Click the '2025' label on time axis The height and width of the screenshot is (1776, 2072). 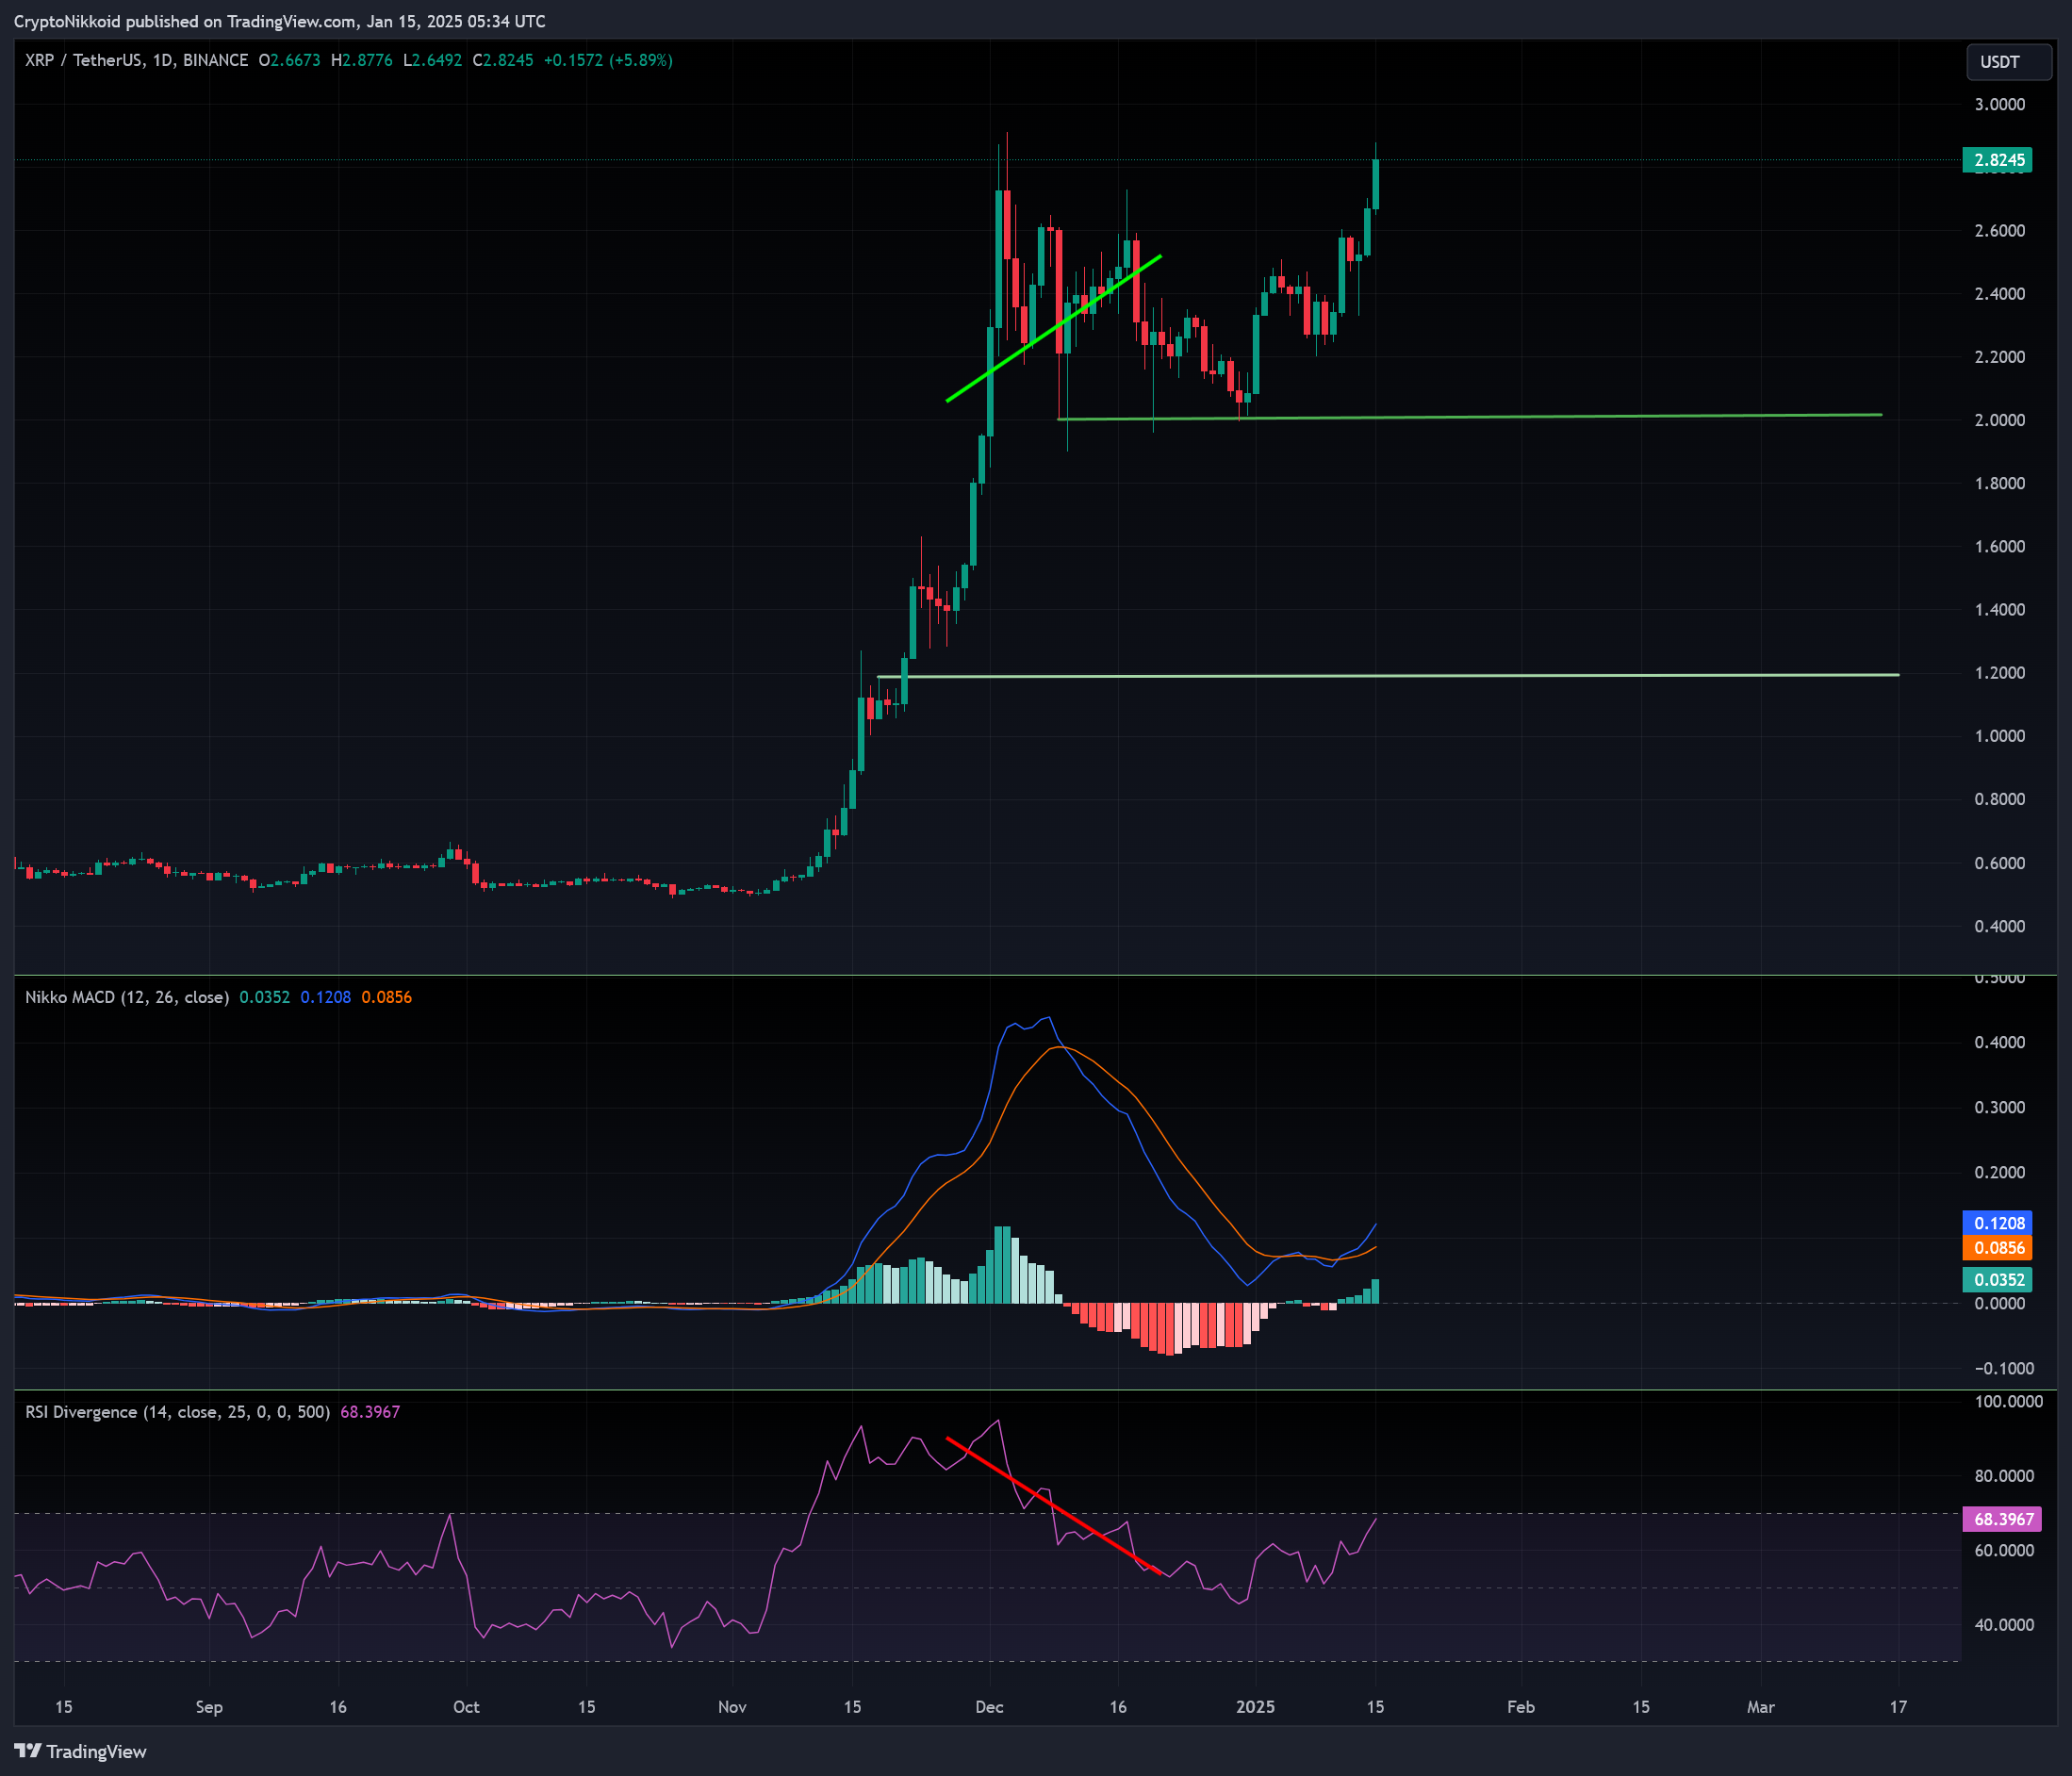(1255, 1707)
